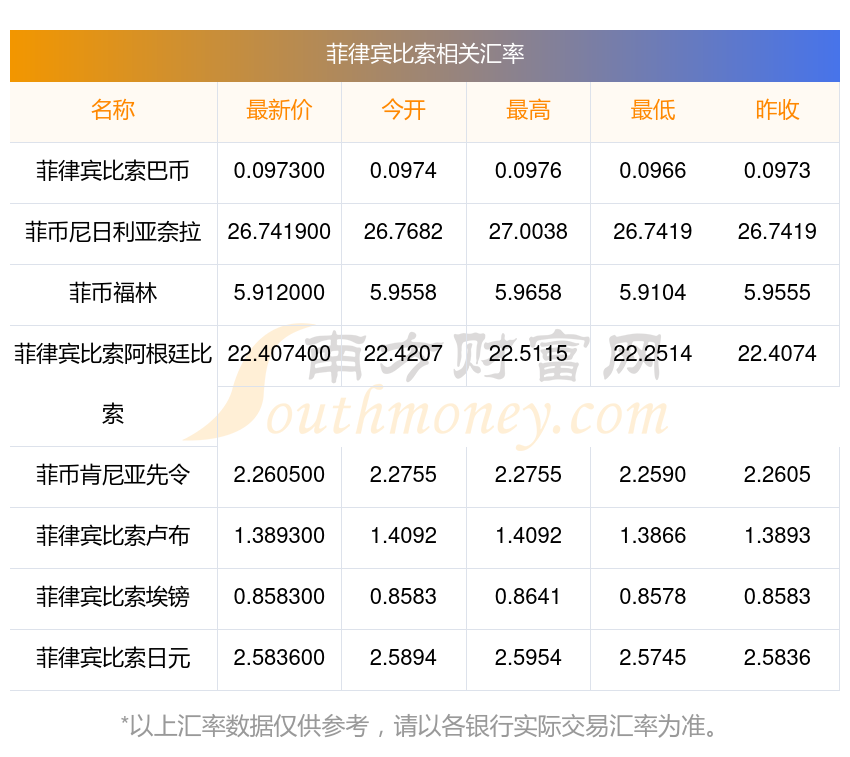Screen dimensions: 850x757
Task: Click the value 2.2605
Action: pyautogui.click(x=777, y=475)
